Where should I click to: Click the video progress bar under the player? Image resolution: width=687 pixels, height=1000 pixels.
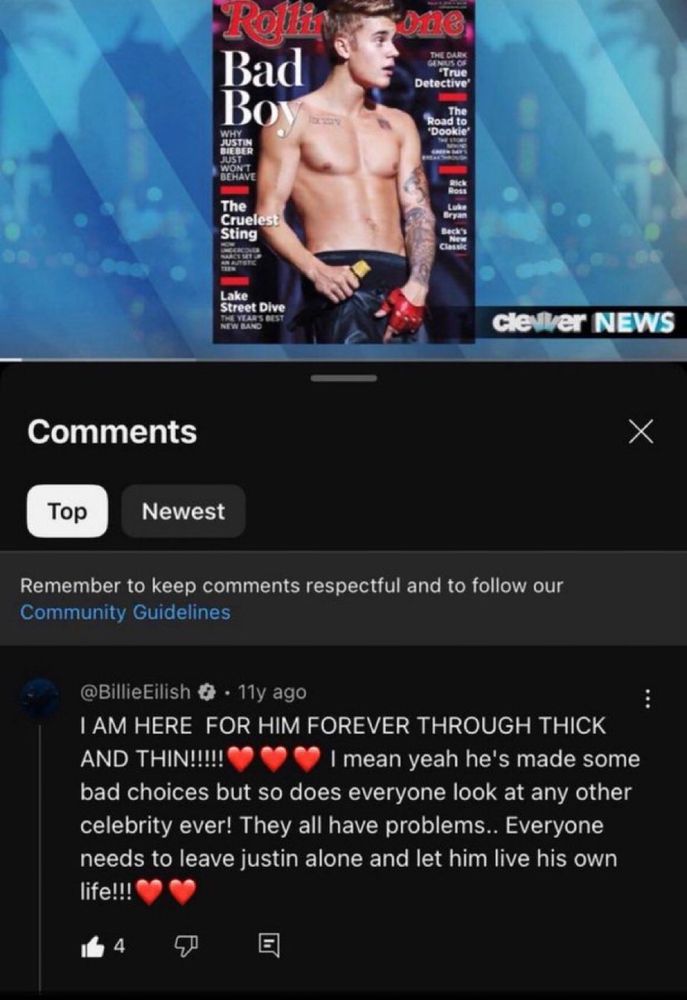[x=343, y=360]
